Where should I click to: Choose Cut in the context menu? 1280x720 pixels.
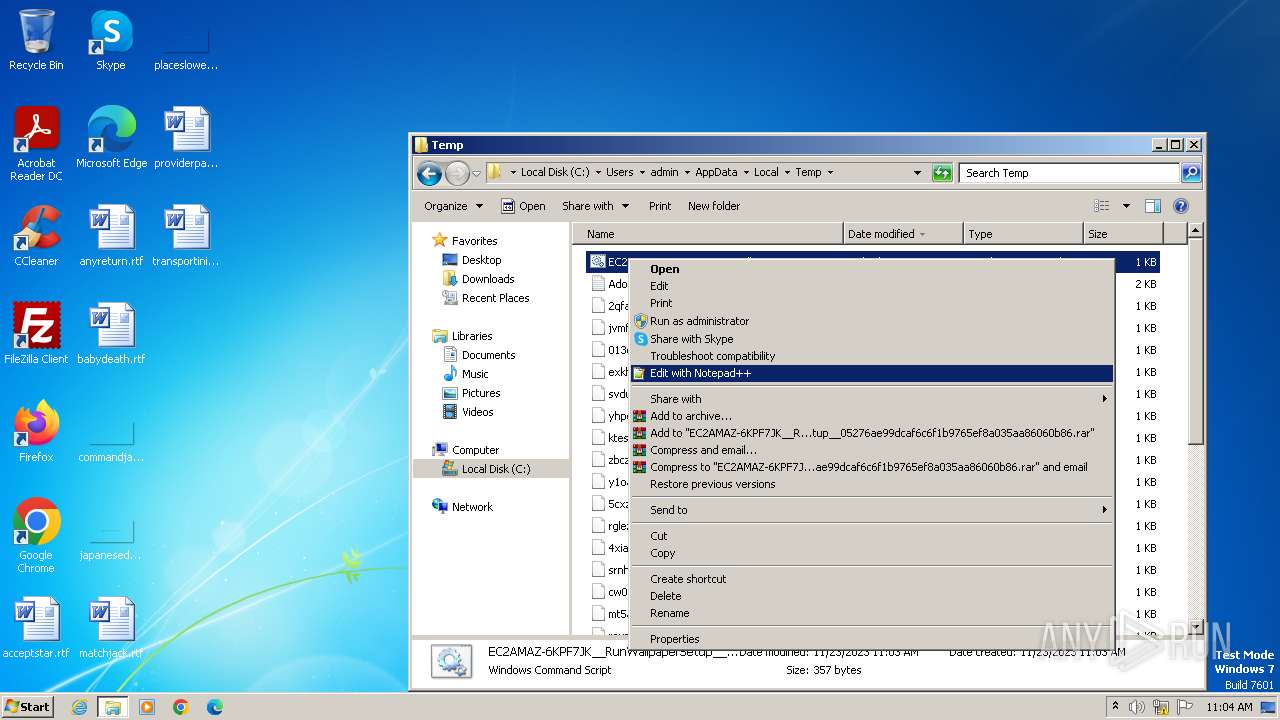point(871,536)
